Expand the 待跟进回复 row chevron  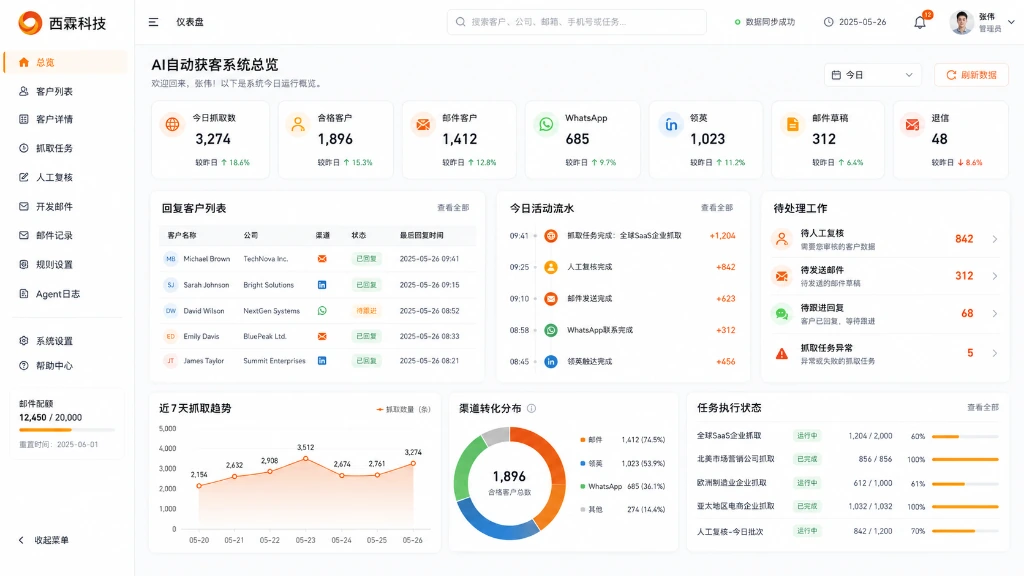click(x=995, y=313)
